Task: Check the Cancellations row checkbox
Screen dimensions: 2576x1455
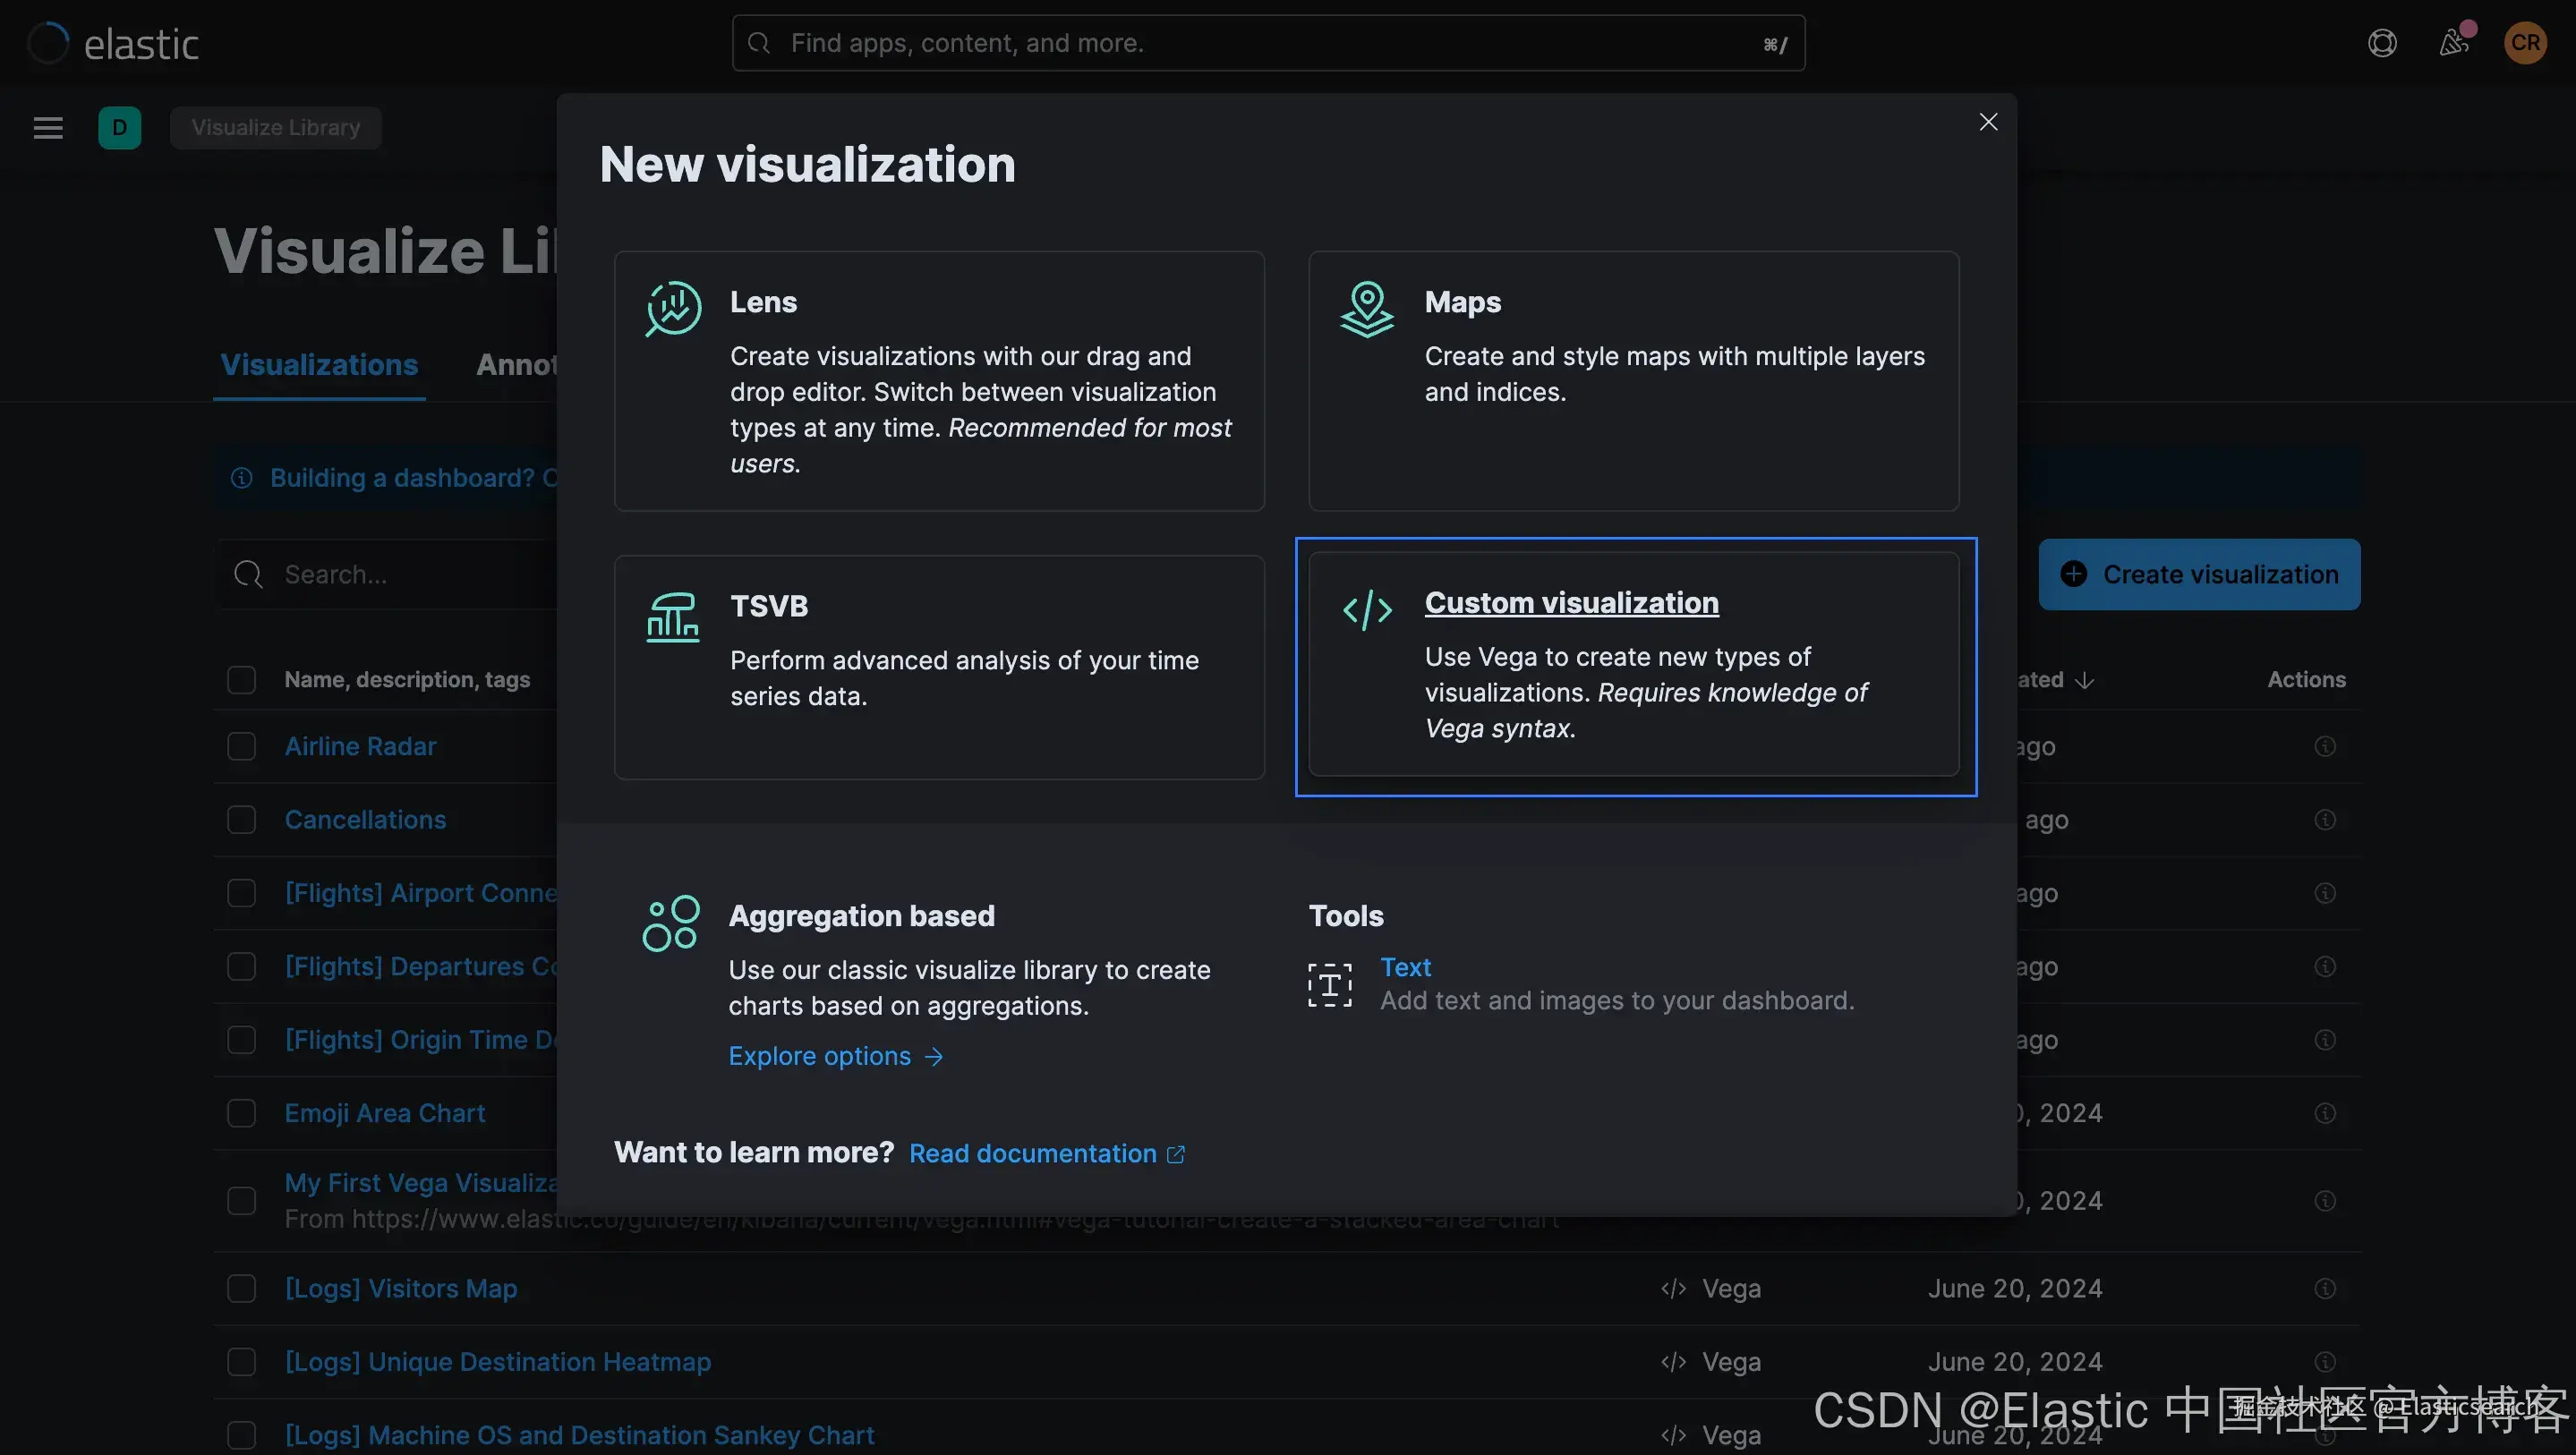Action: pyautogui.click(x=241, y=820)
